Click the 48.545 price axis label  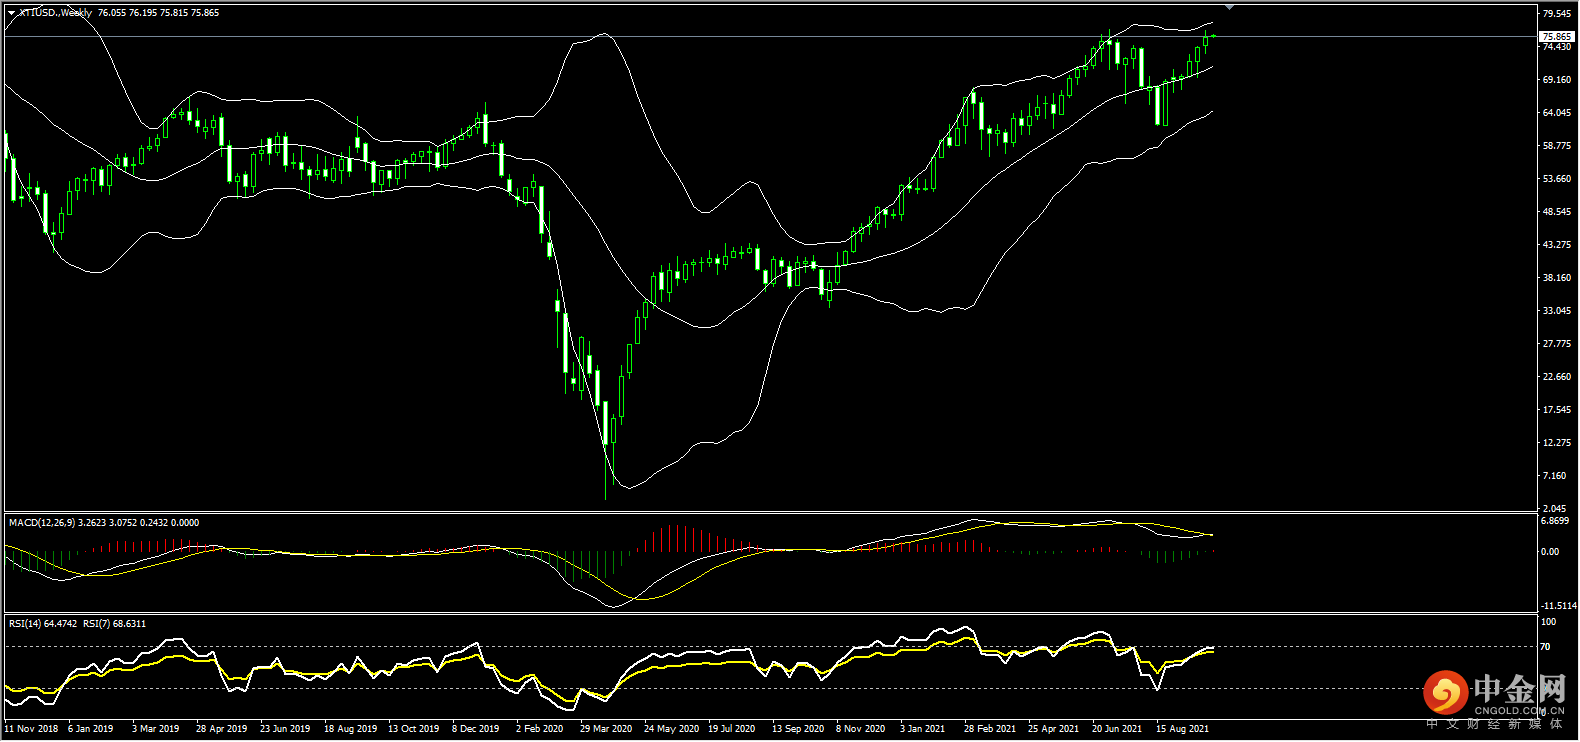(1557, 212)
